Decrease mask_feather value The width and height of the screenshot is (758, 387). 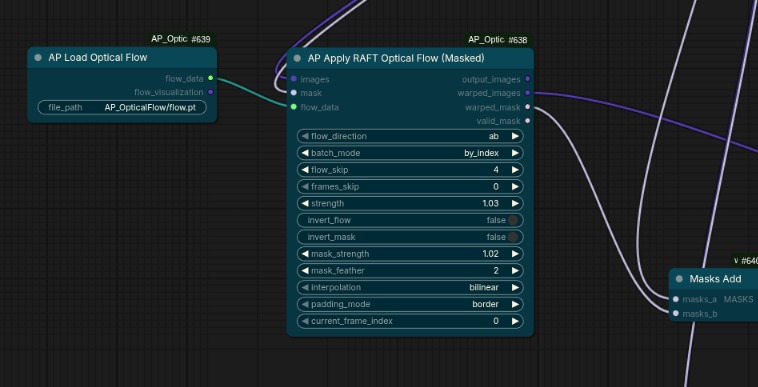pos(305,271)
